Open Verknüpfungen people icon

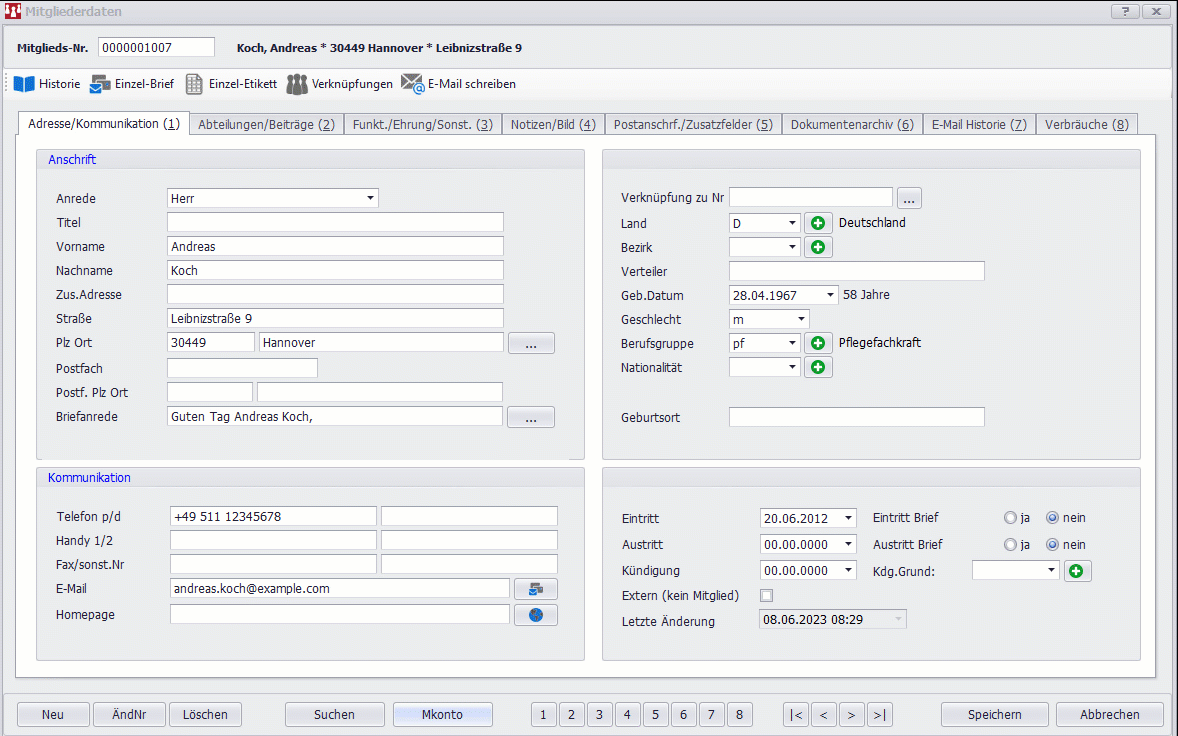pos(297,84)
